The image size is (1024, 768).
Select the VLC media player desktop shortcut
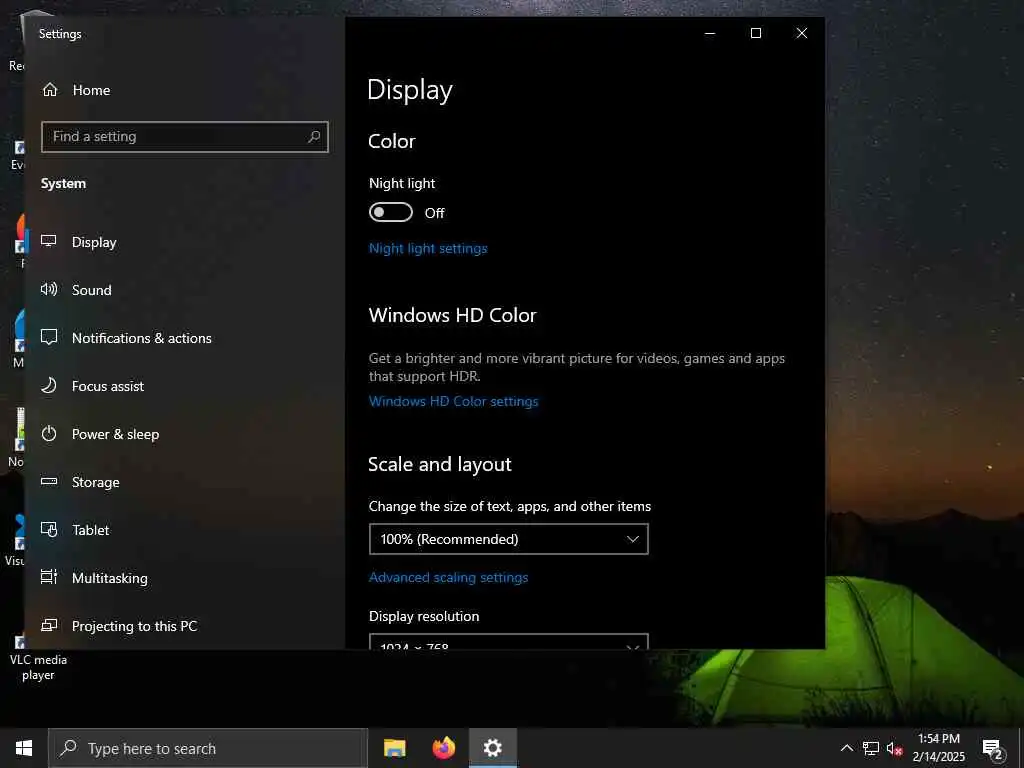38,658
